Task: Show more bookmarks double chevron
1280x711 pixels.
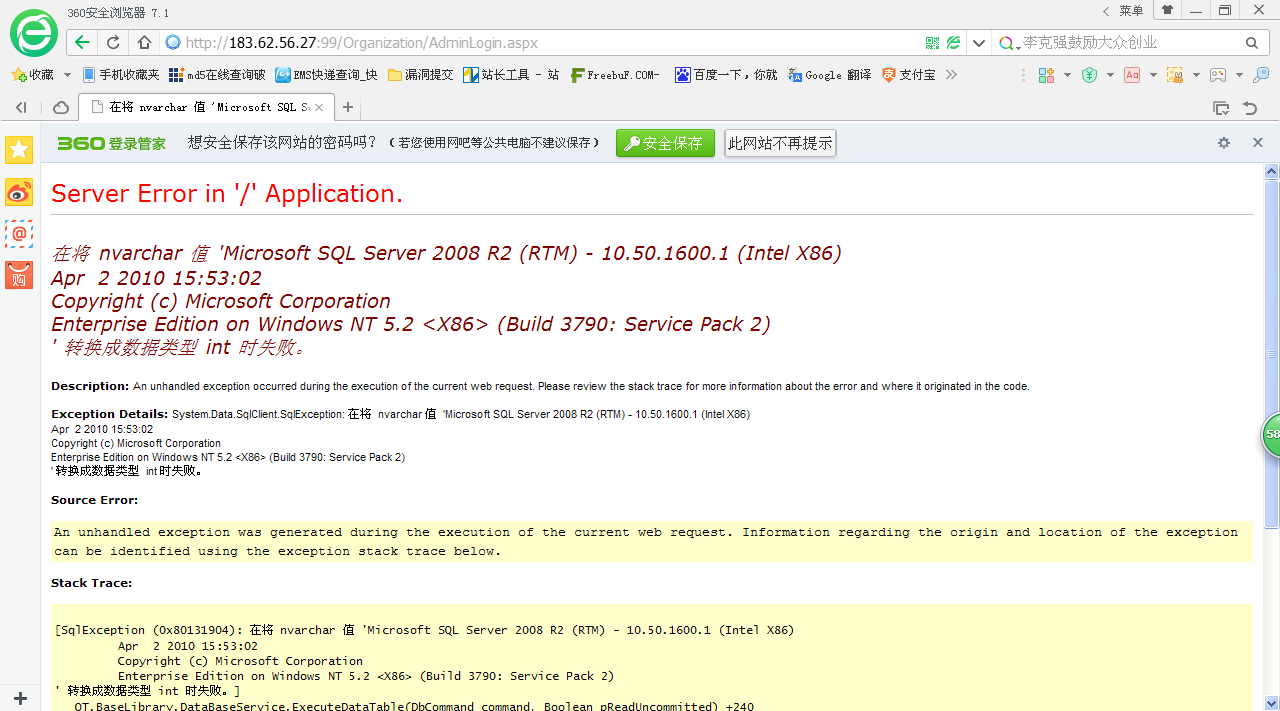Action: pos(951,75)
